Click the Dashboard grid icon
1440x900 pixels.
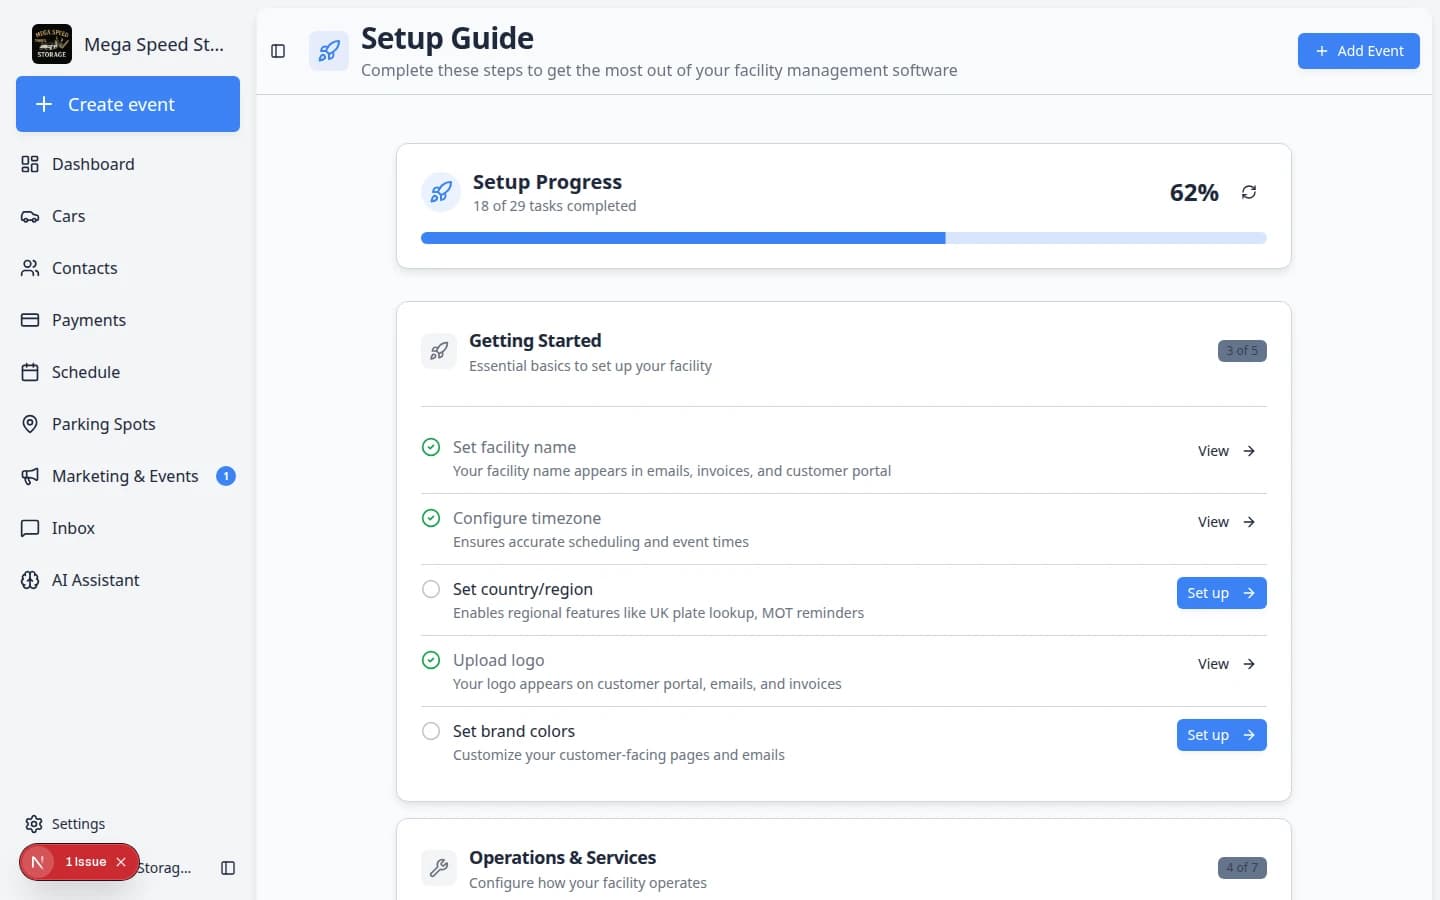point(30,164)
